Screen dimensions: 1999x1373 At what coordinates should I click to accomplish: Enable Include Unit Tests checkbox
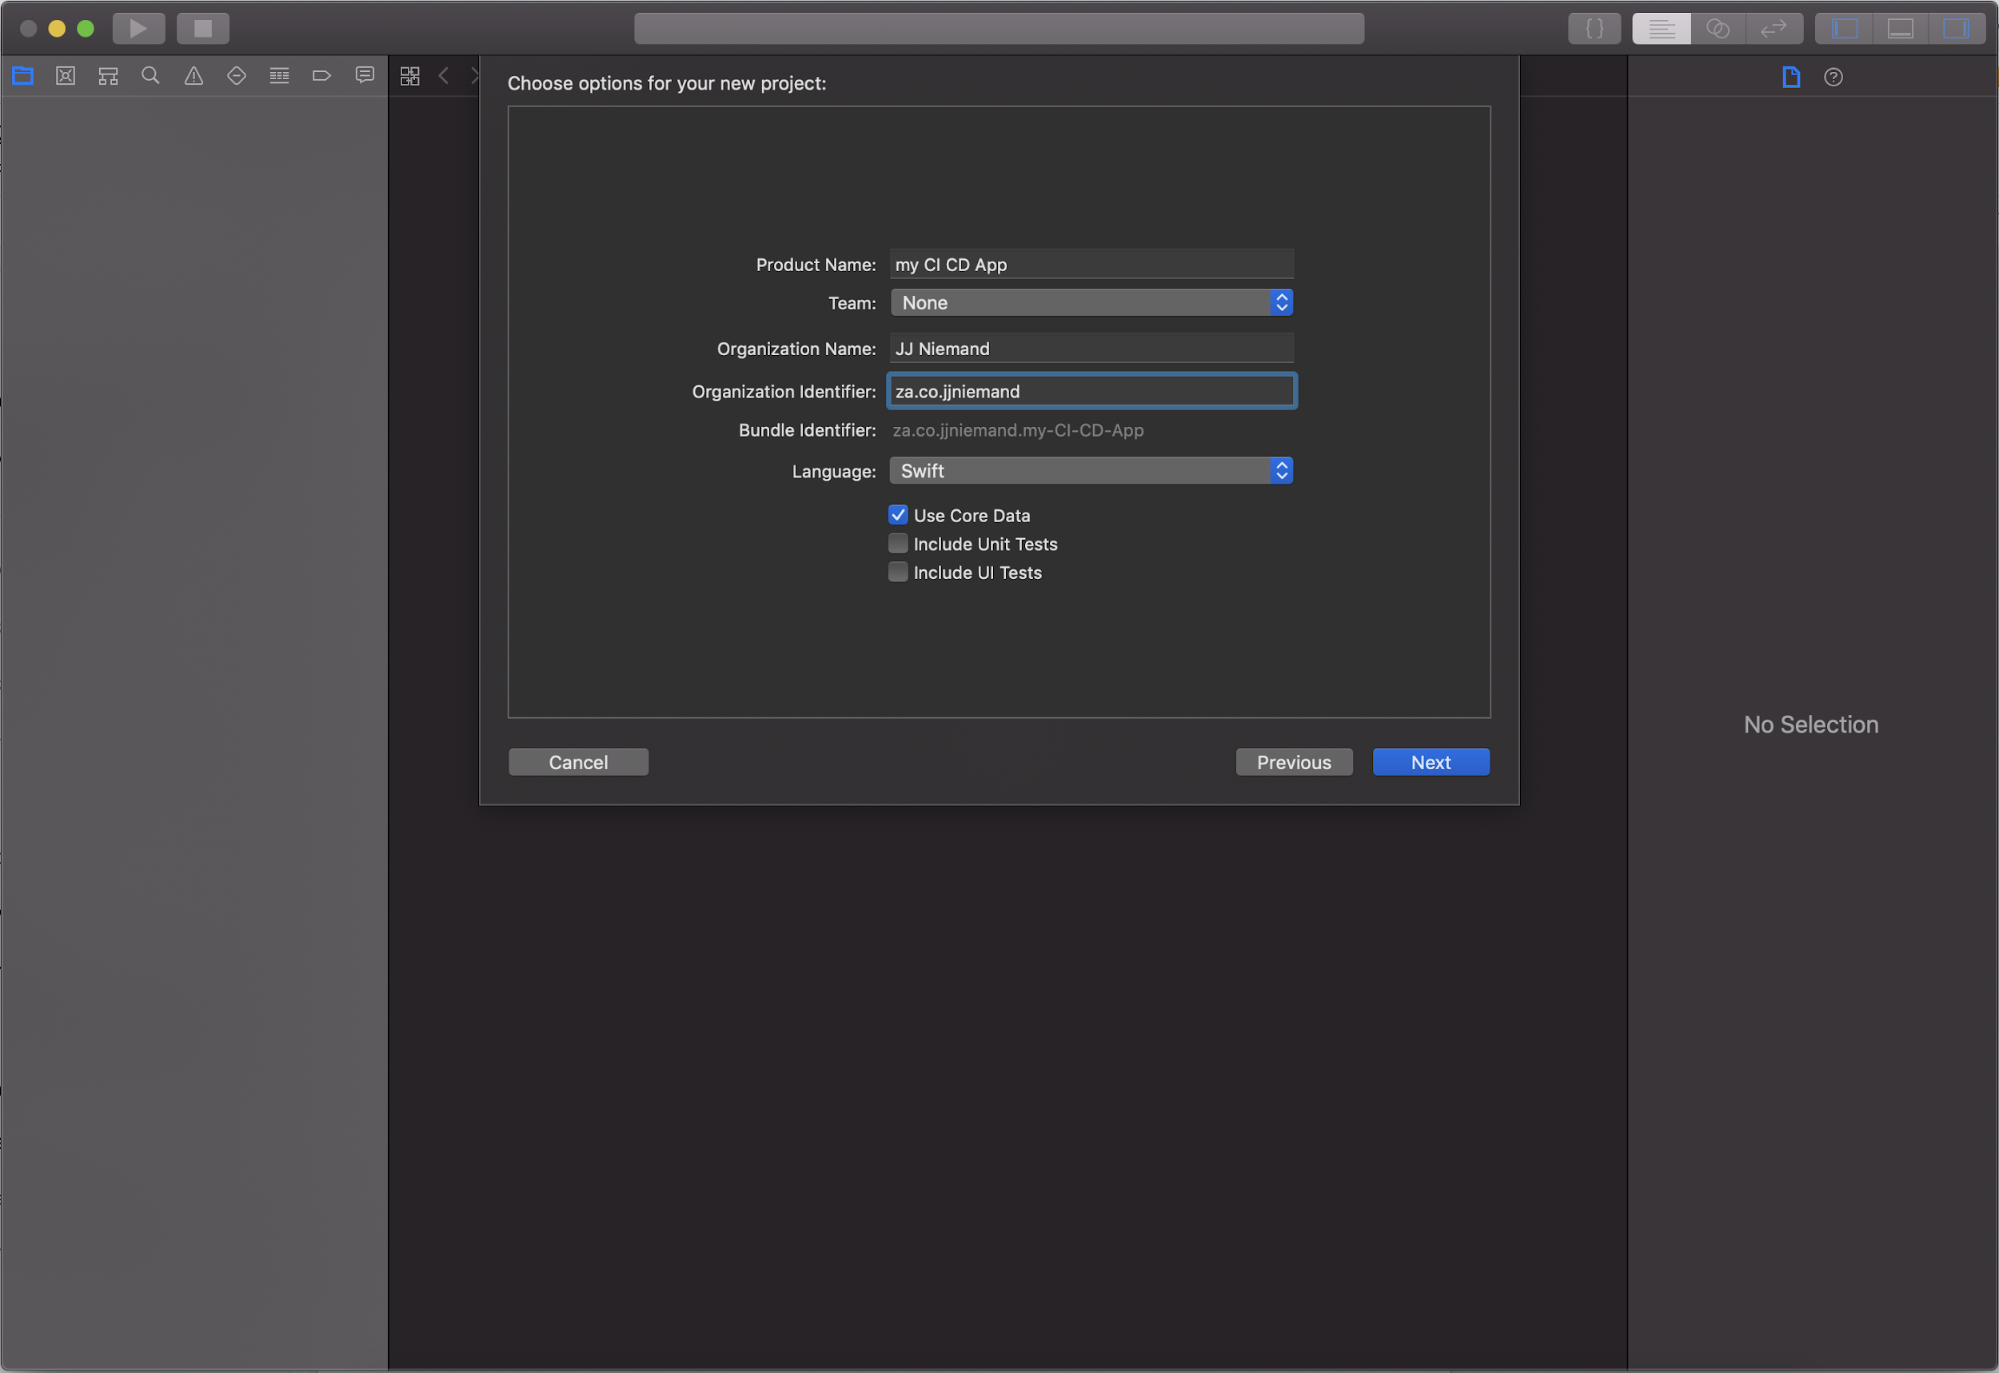pos(898,544)
